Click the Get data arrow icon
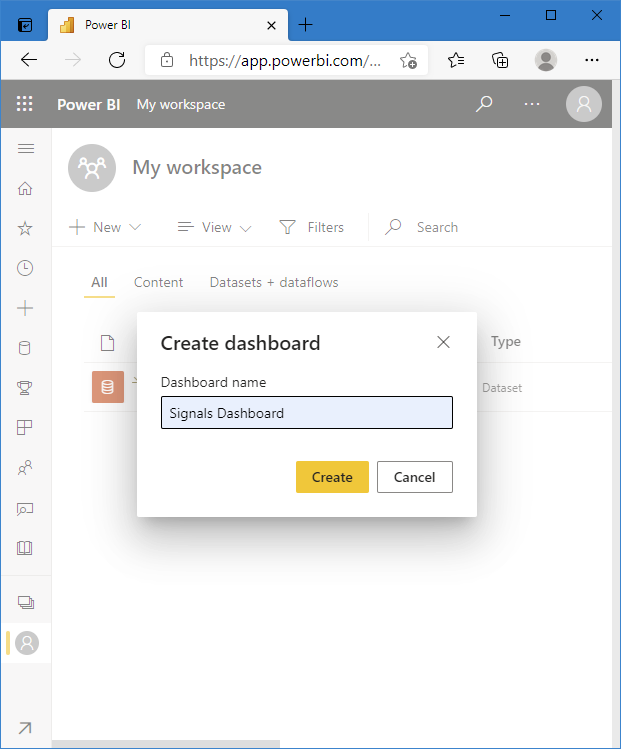Viewport: 621px width, 749px height. click(x=25, y=728)
